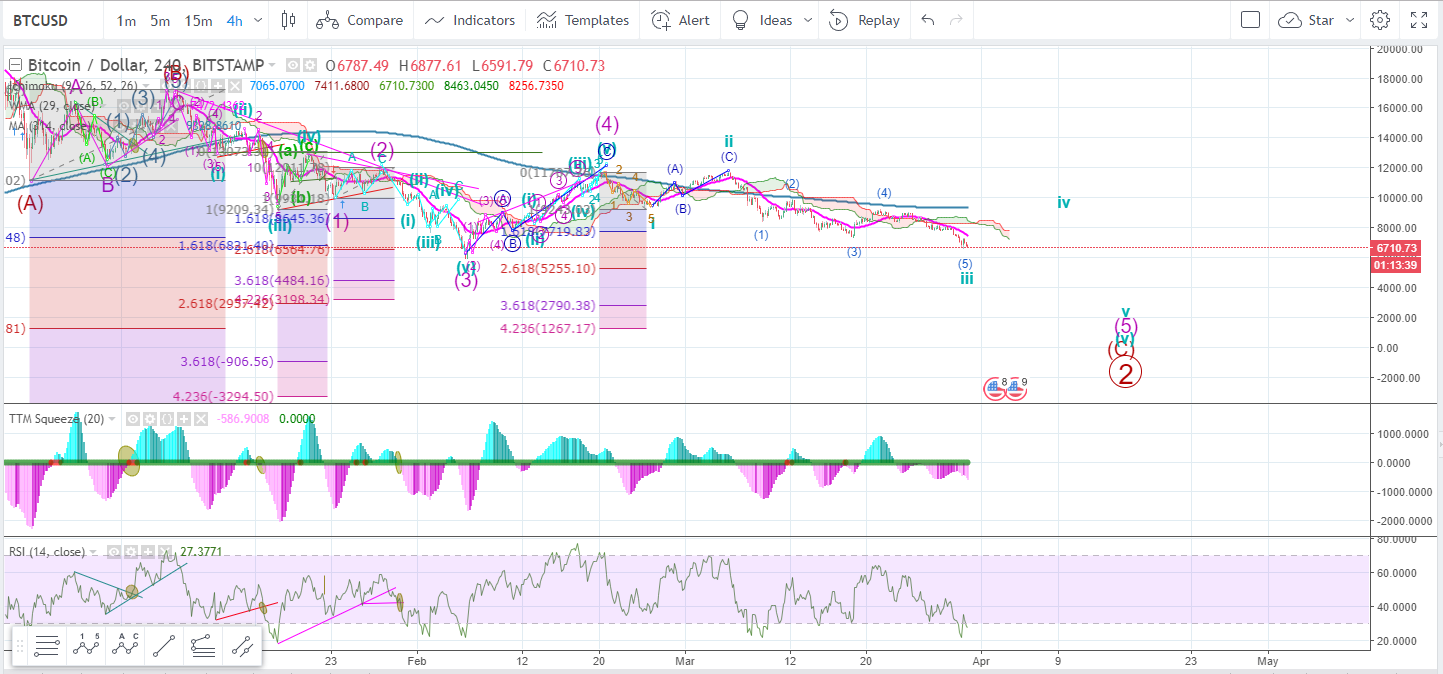View TTM Squeeze source code braces icon
The width and height of the screenshot is (1443, 674).
click(167, 419)
